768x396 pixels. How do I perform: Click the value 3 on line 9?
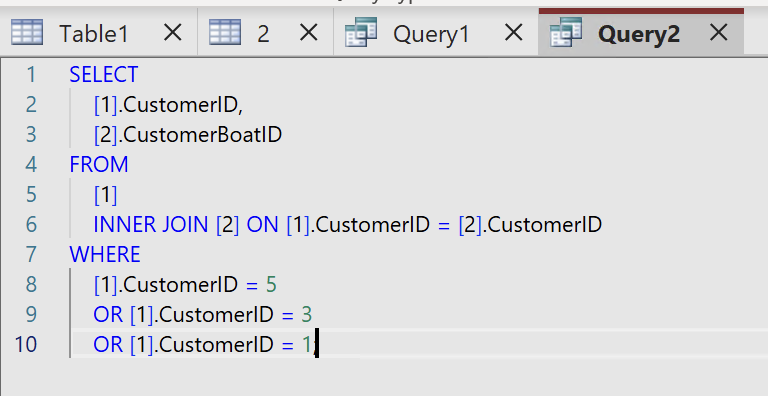[x=306, y=315]
